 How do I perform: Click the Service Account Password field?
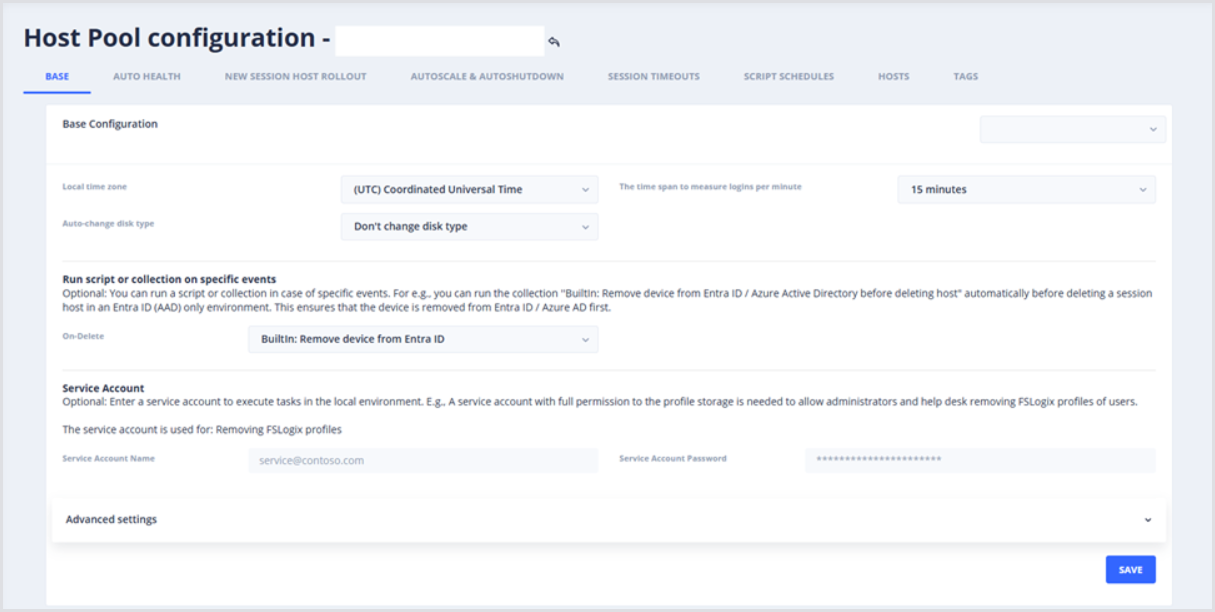(979, 460)
